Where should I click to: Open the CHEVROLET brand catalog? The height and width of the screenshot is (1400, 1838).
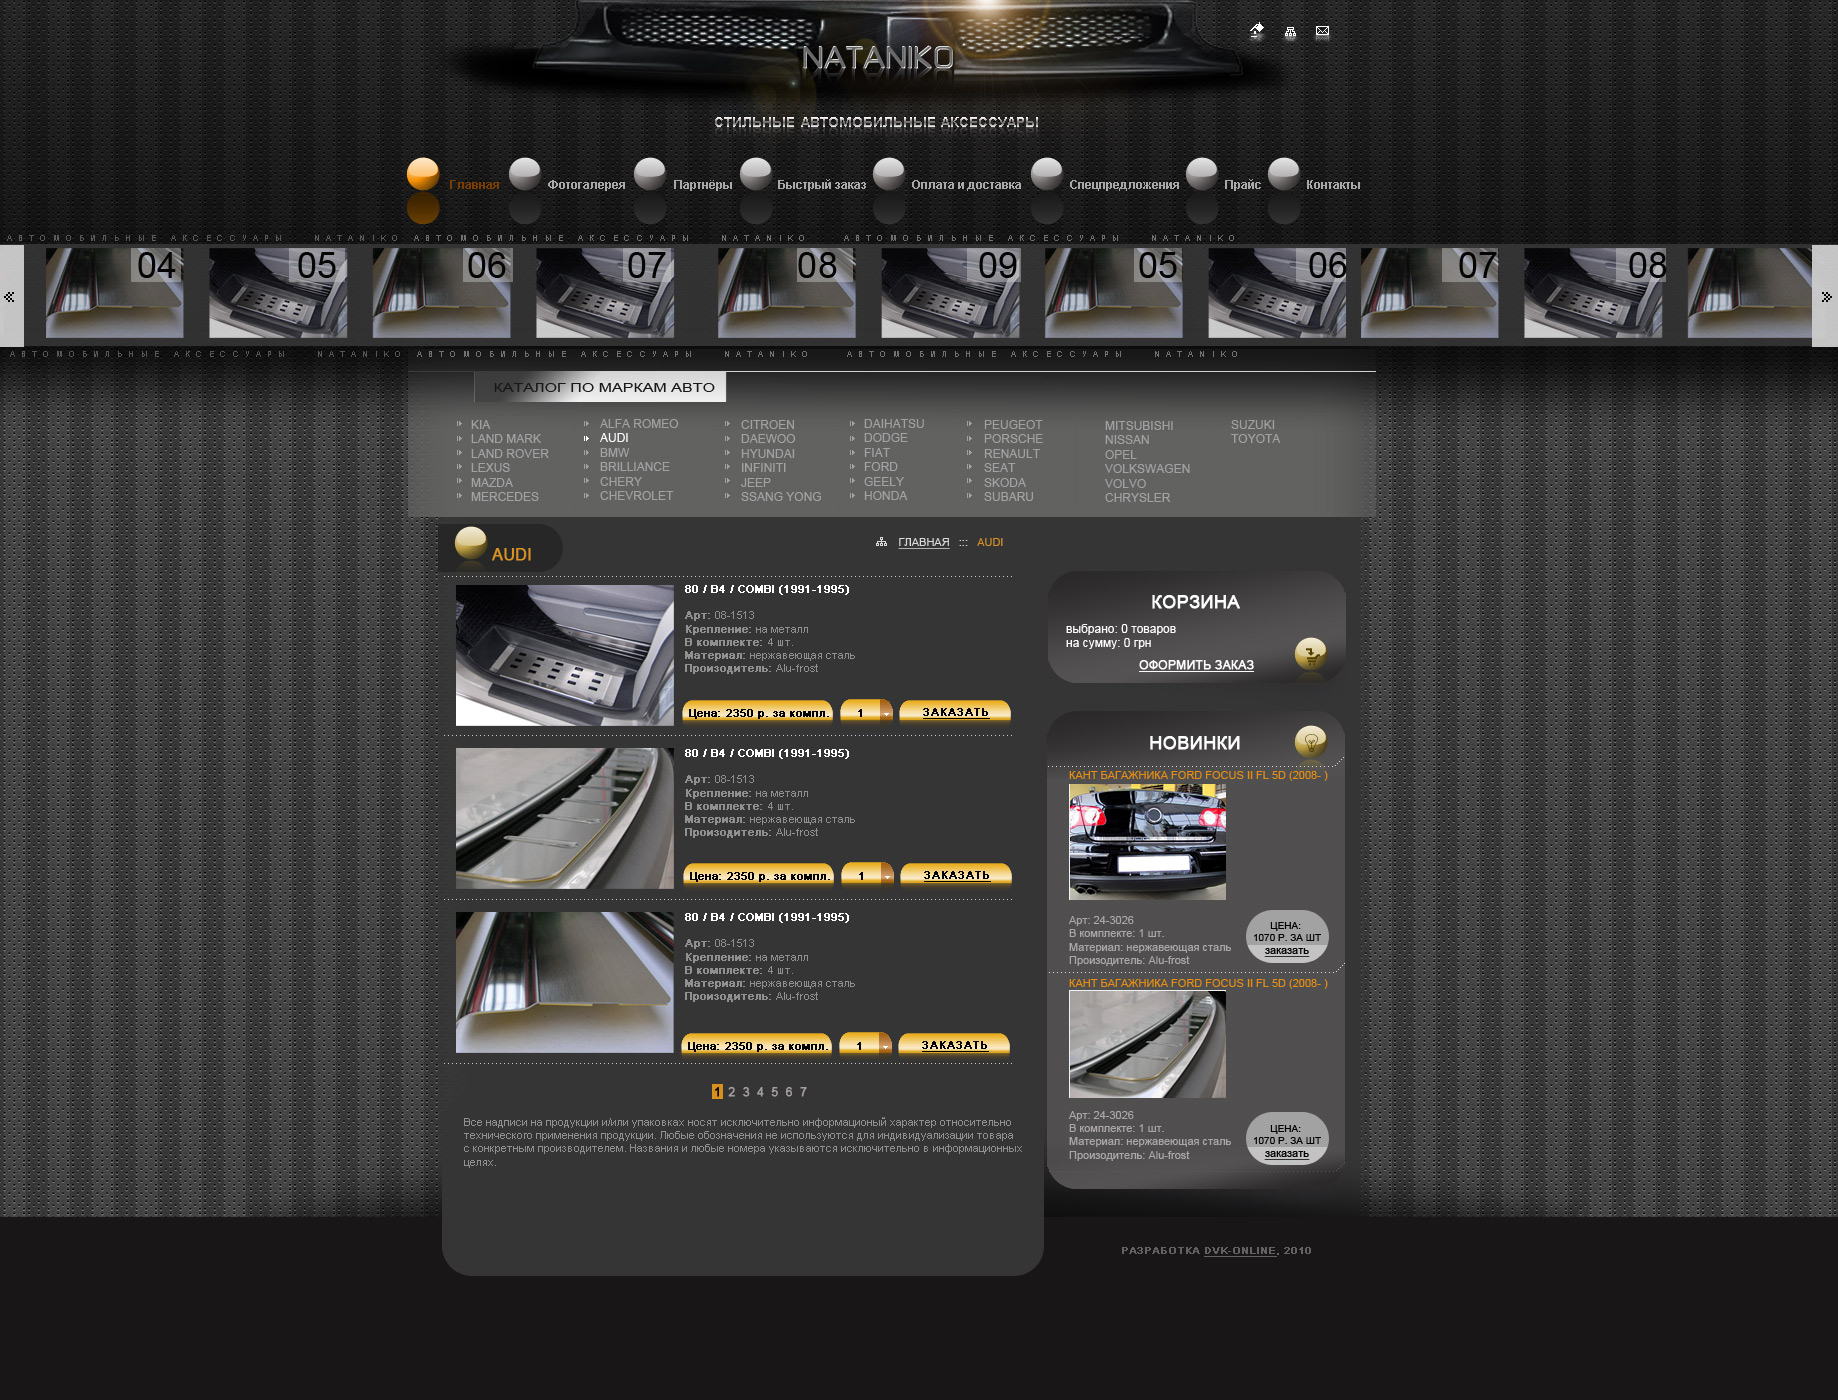(x=636, y=496)
